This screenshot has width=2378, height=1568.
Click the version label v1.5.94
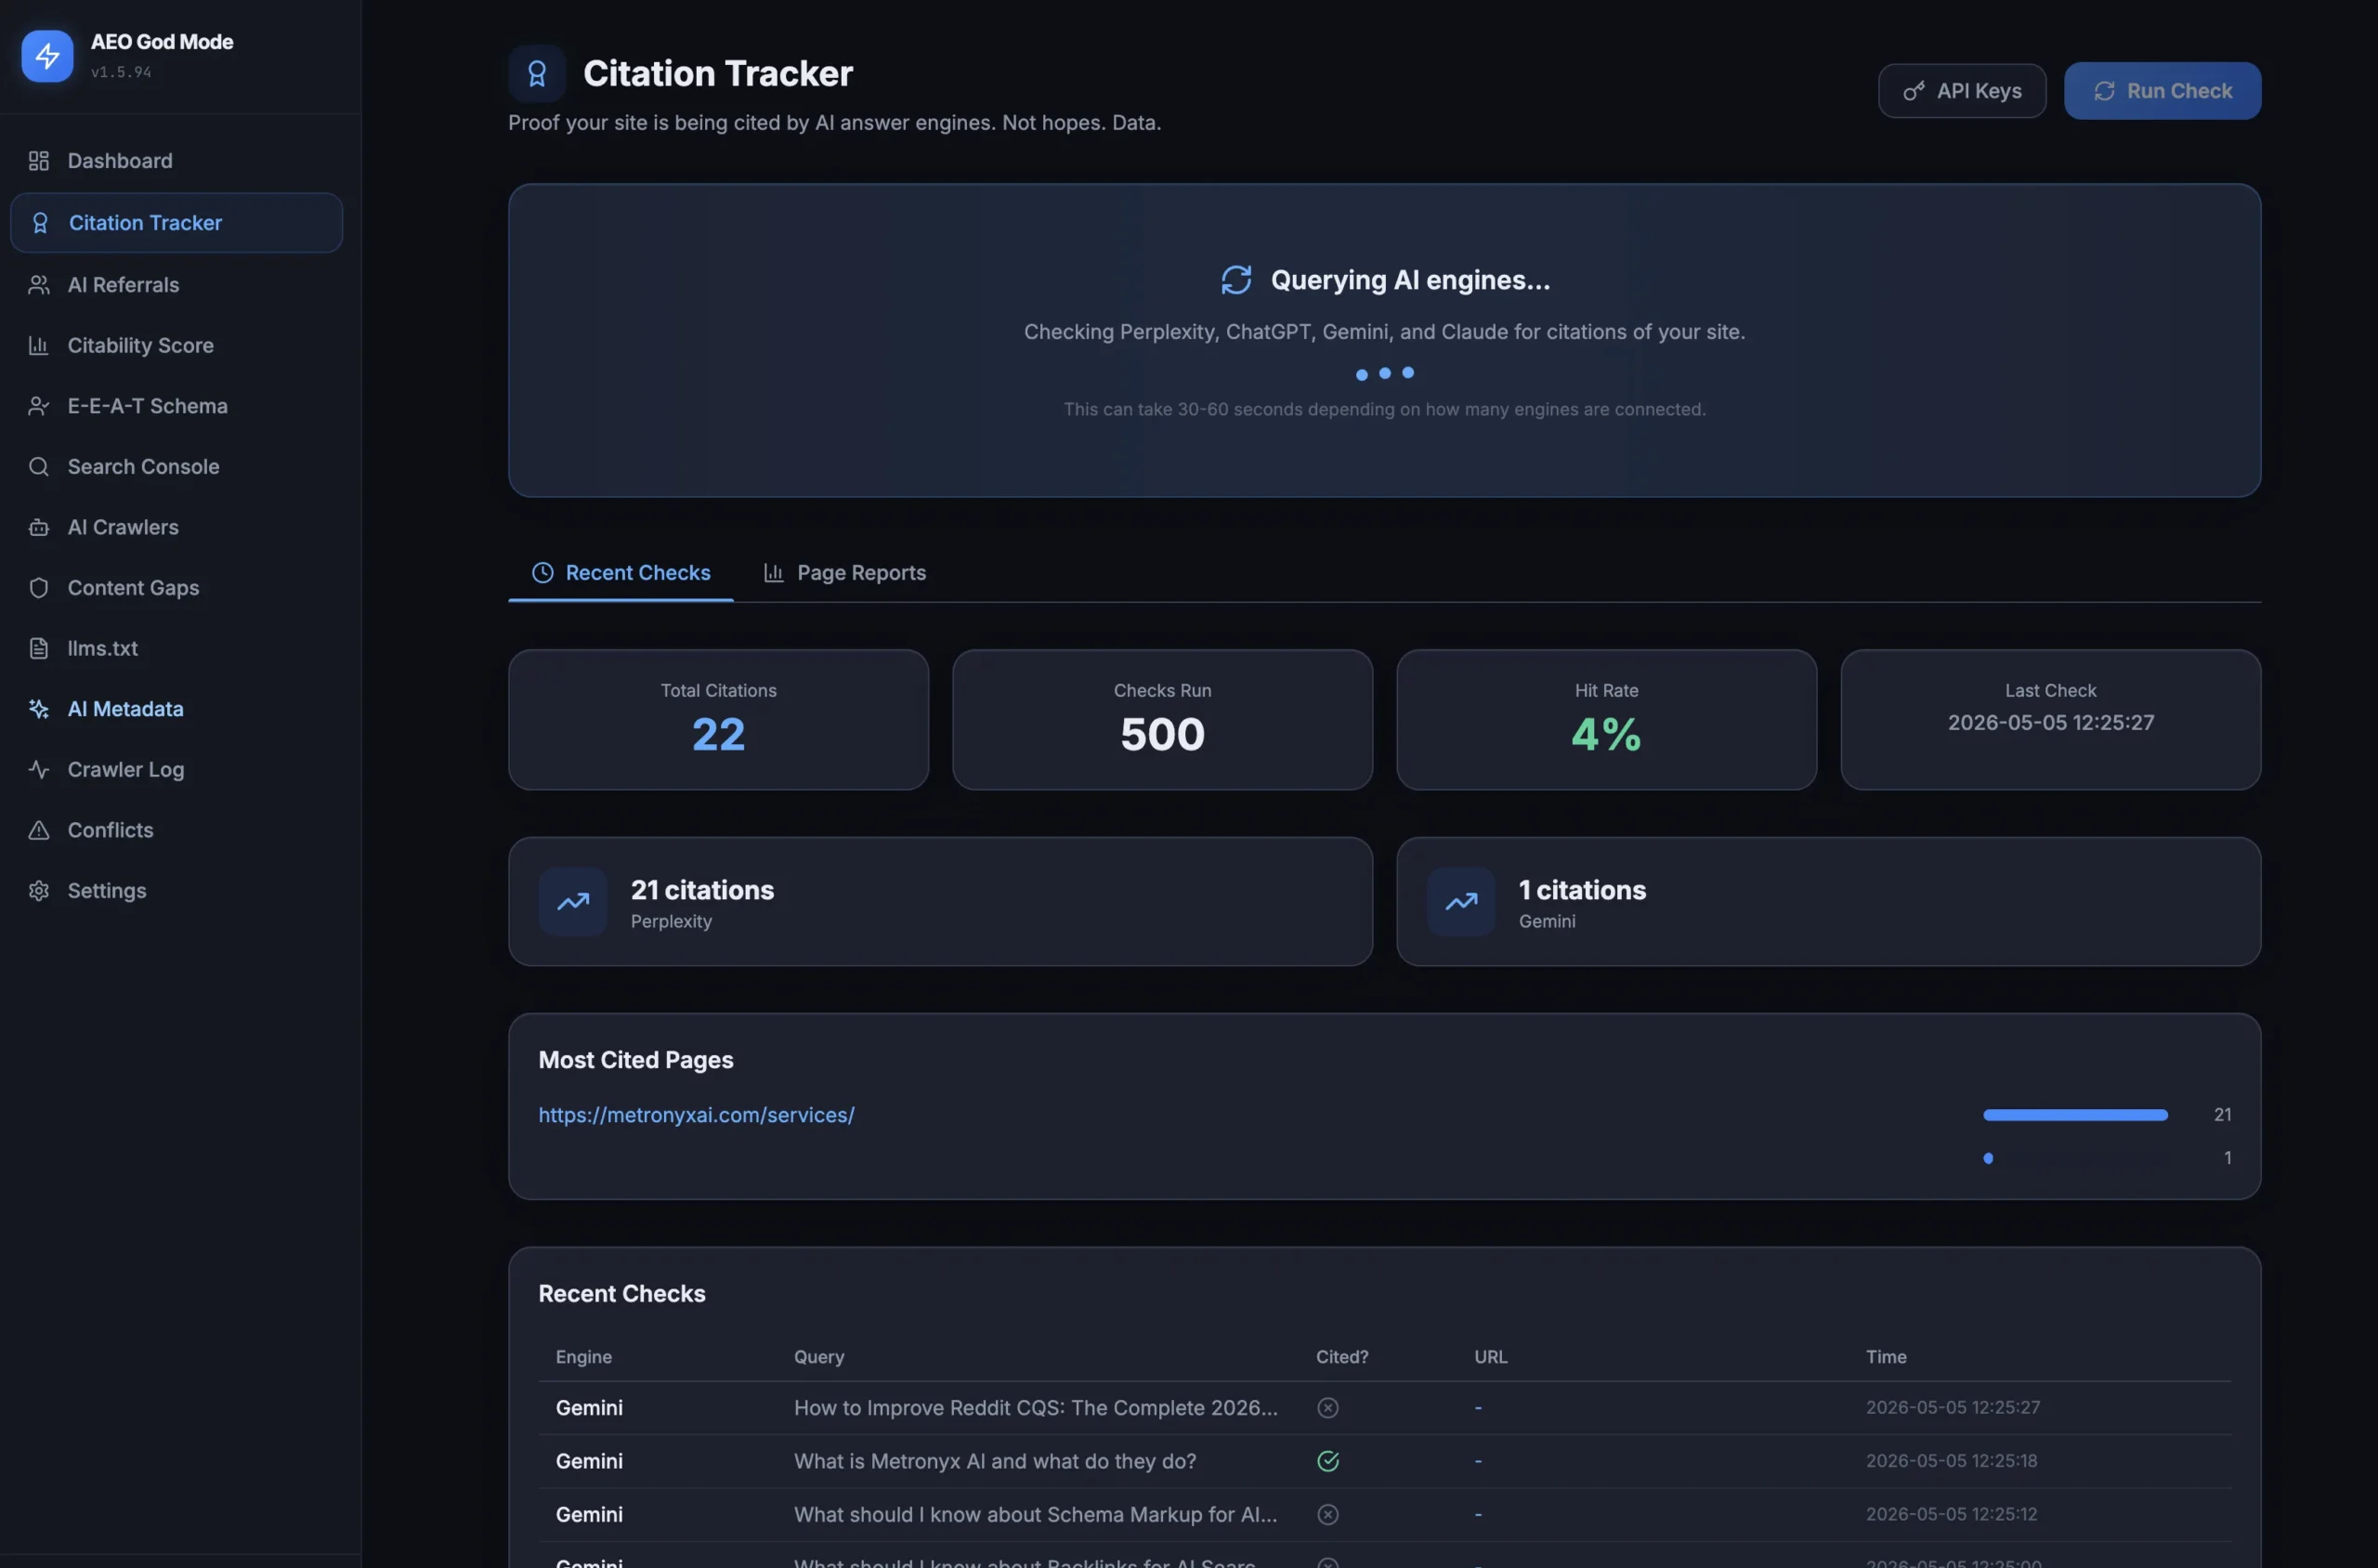[121, 72]
